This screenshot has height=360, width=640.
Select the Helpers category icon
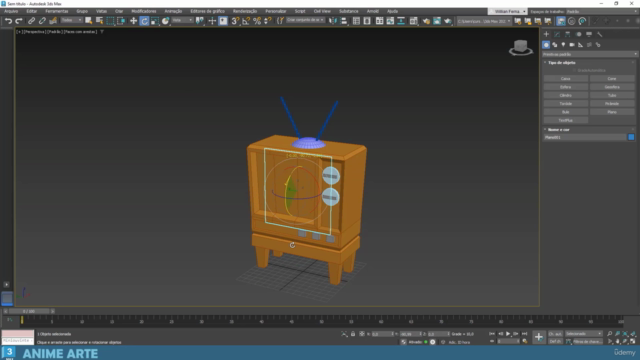point(580,45)
